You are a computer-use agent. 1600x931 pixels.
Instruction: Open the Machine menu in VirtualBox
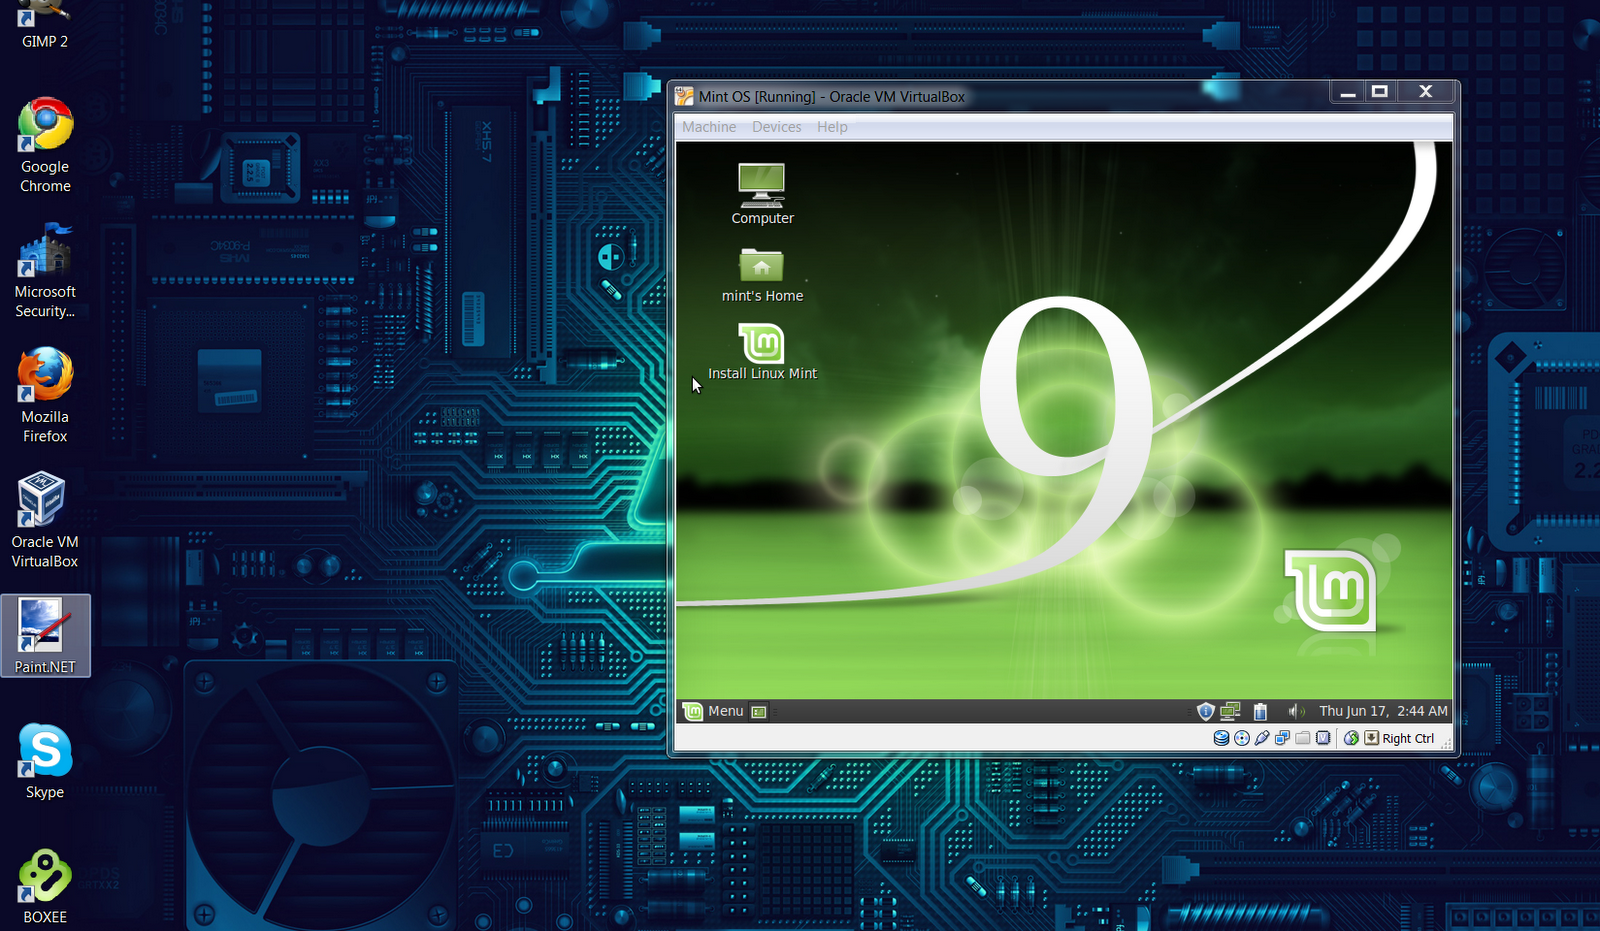[709, 127]
